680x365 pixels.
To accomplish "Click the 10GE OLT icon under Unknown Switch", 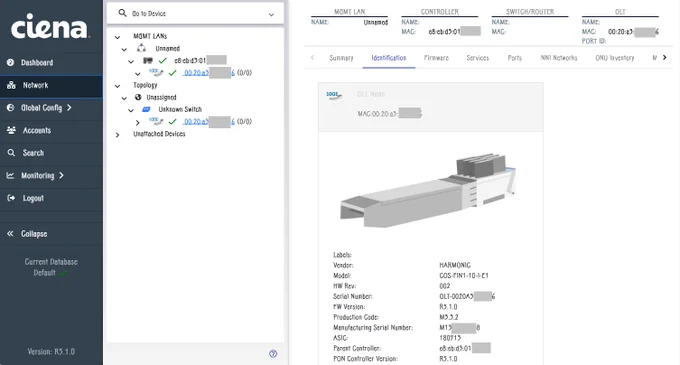I will tap(156, 121).
